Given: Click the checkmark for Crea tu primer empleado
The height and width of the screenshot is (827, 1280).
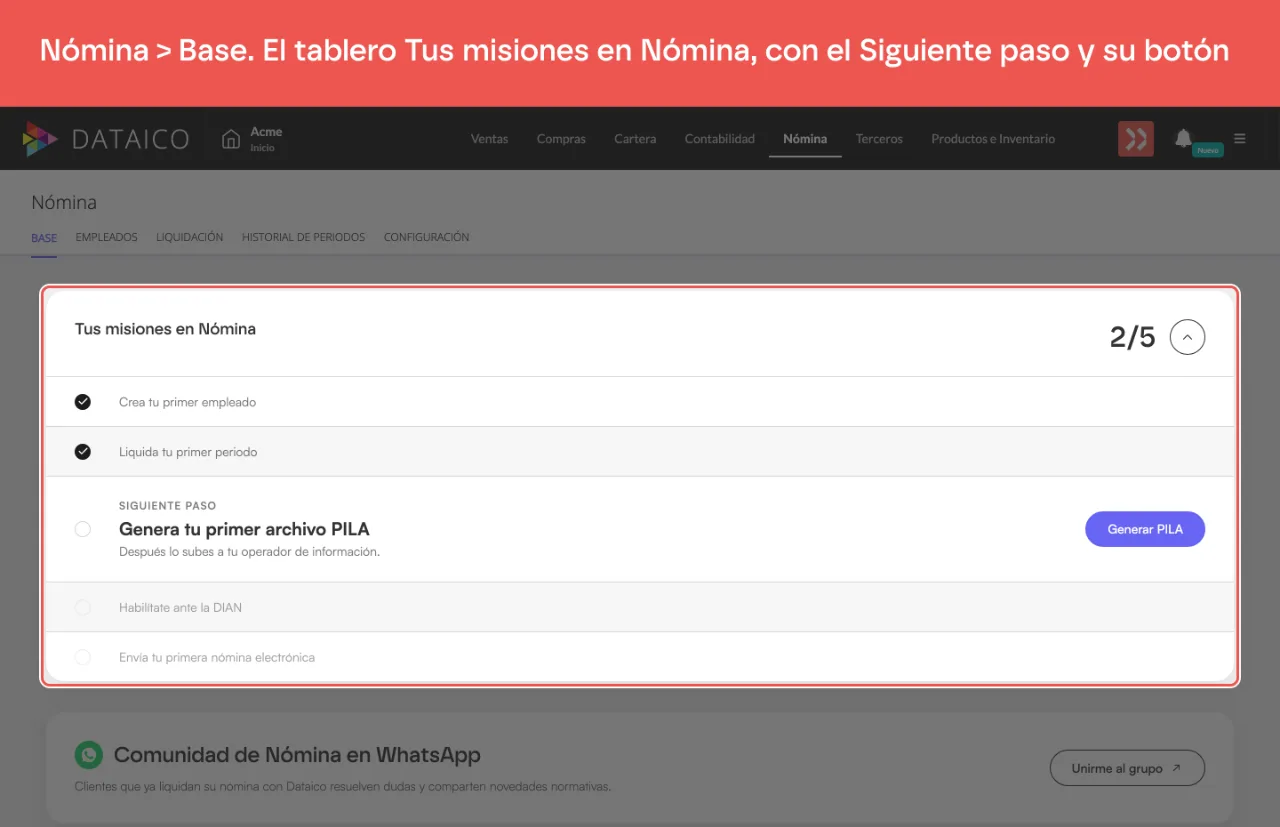Looking at the screenshot, I should pos(83,402).
